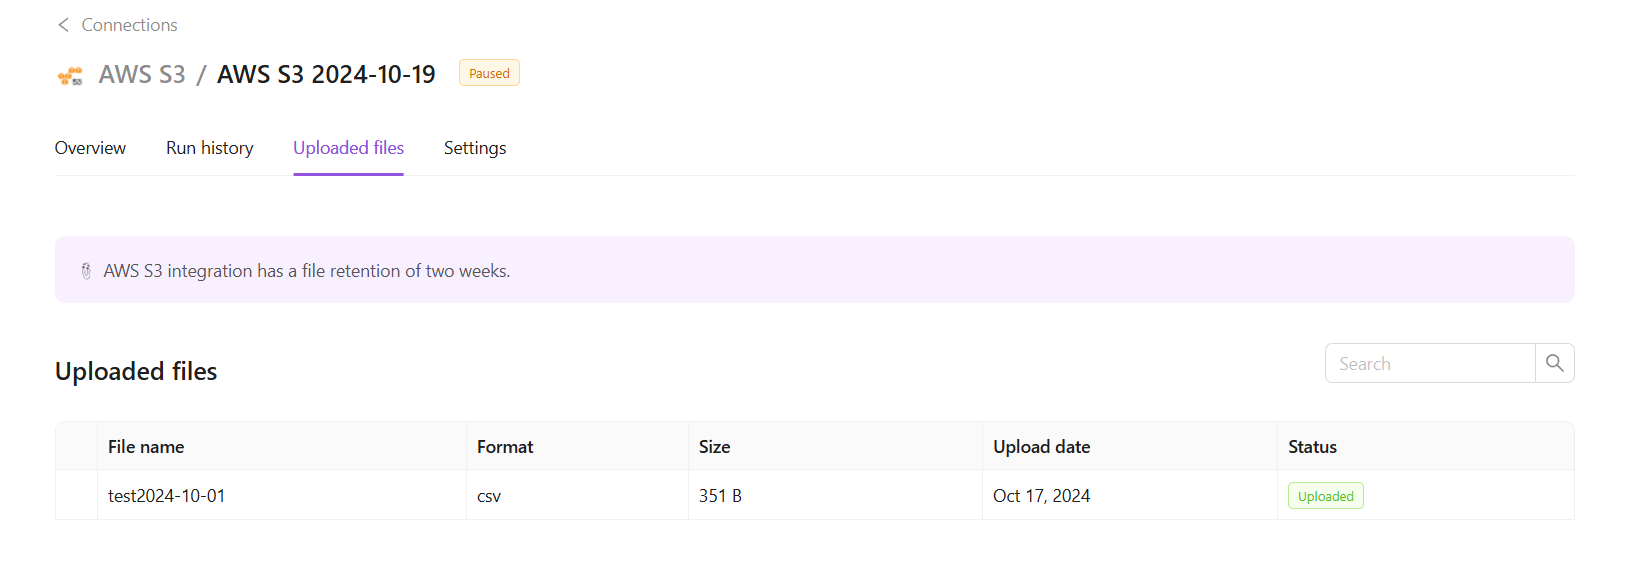
Task: Click the Upload date column header
Action: [x=1041, y=447]
